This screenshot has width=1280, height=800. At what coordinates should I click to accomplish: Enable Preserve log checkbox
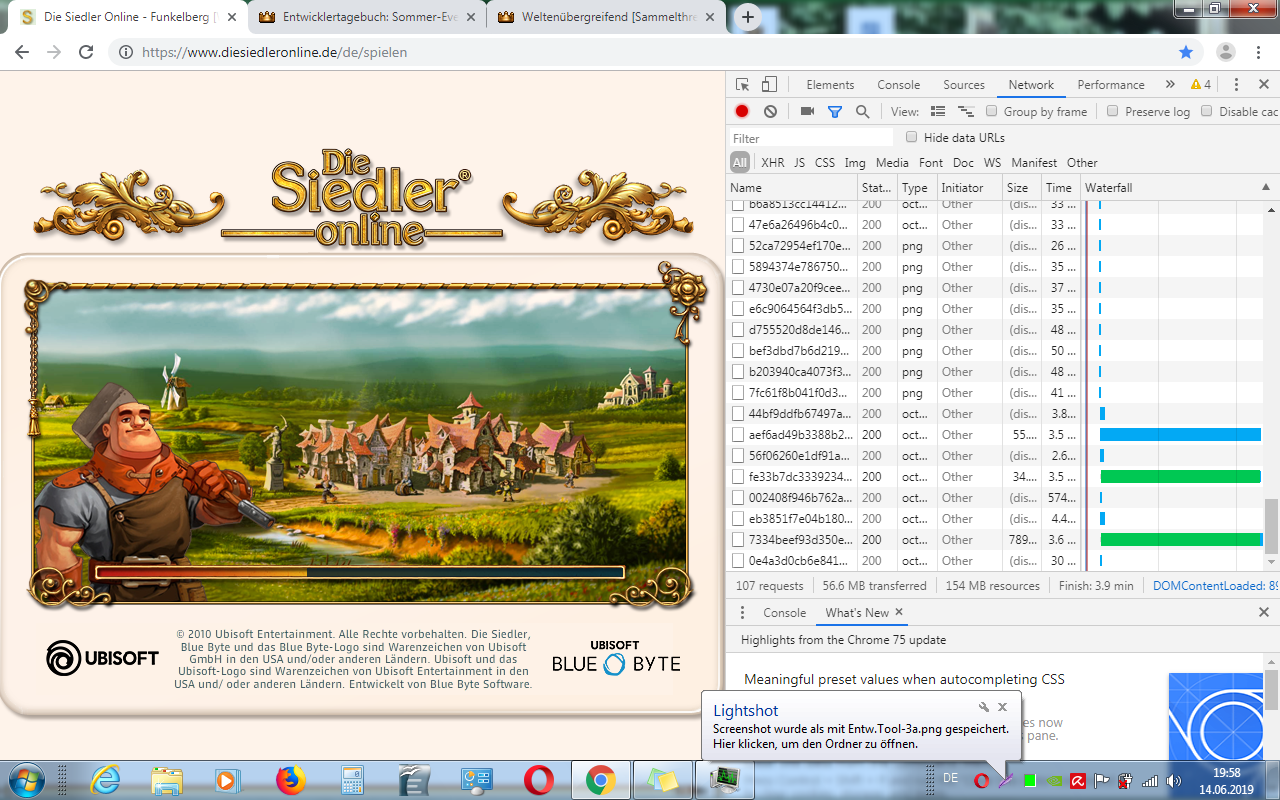click(1113, 111)
